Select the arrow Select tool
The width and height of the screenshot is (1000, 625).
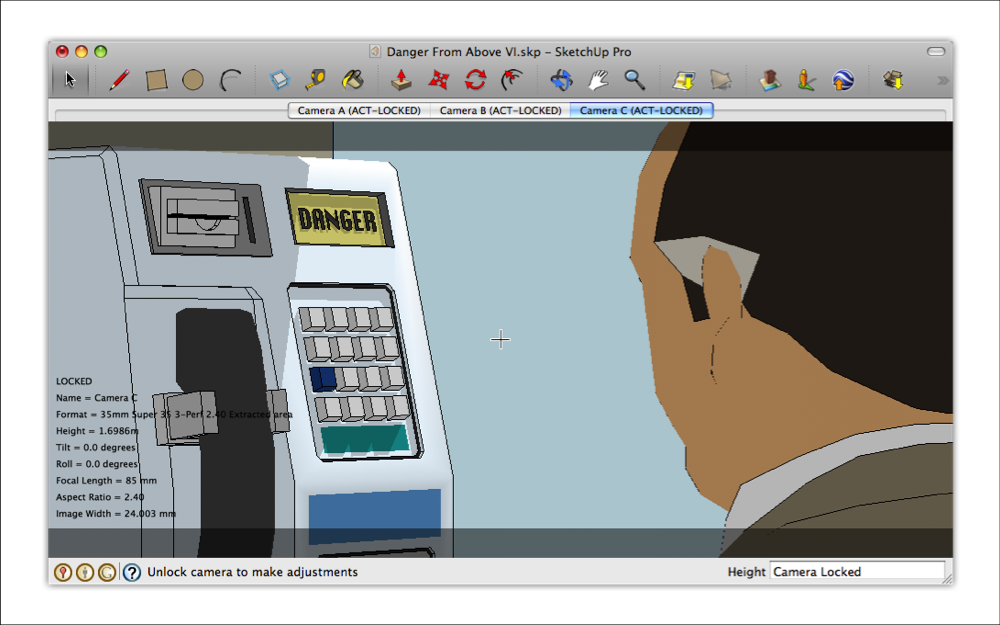pyautogui.click(x=70, y=80)
